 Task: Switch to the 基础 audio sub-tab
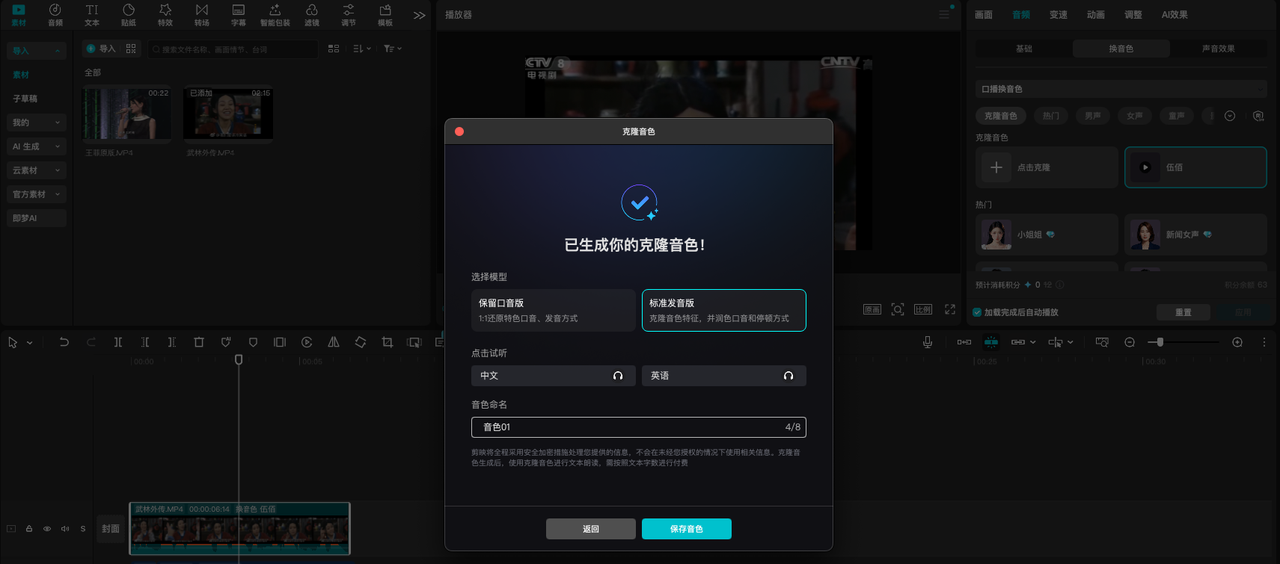[x=1024, y=48]
